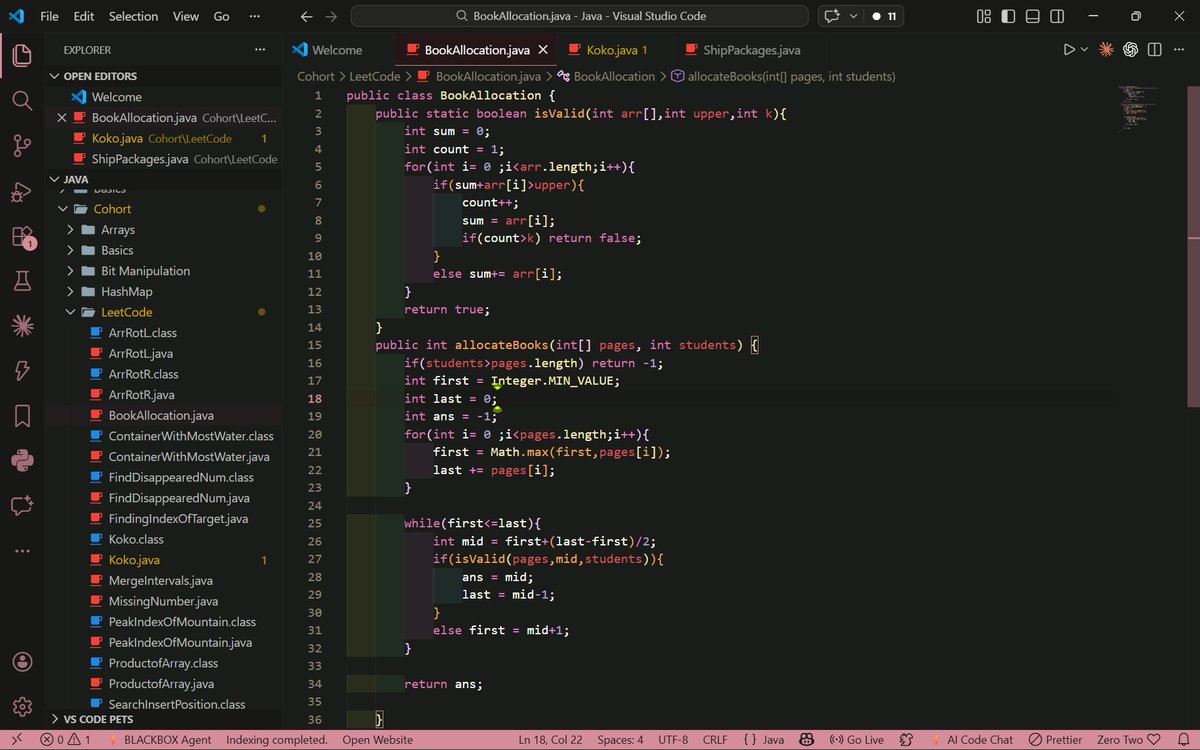Click allocateBooks breadcrumb item
1200x750 pixels.
click(783, 76)
